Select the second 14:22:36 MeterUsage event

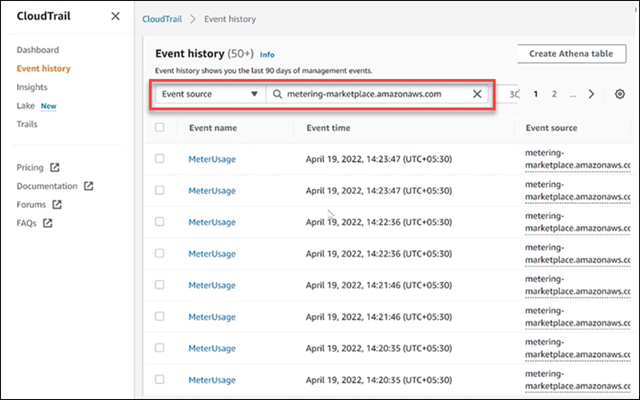click(160, 253)
